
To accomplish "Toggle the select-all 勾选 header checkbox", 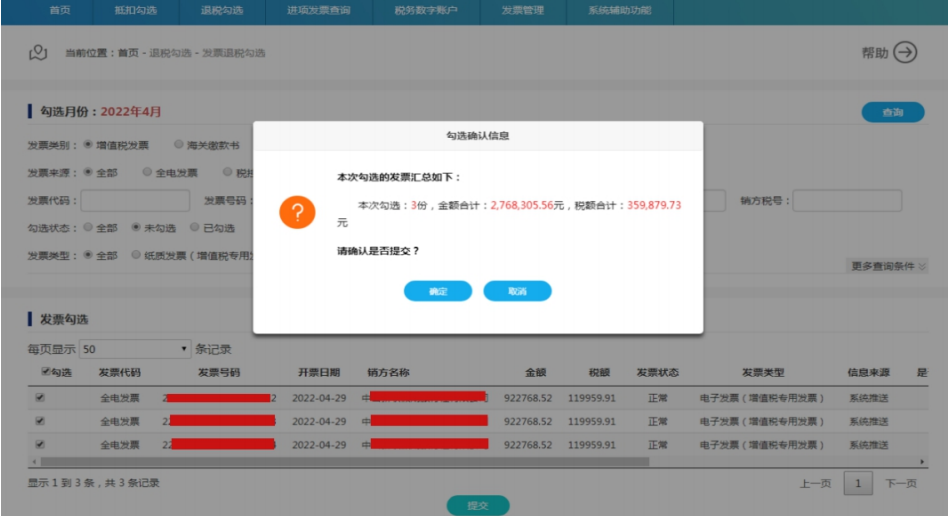I will pyautogui.click(x=45, y=372).
